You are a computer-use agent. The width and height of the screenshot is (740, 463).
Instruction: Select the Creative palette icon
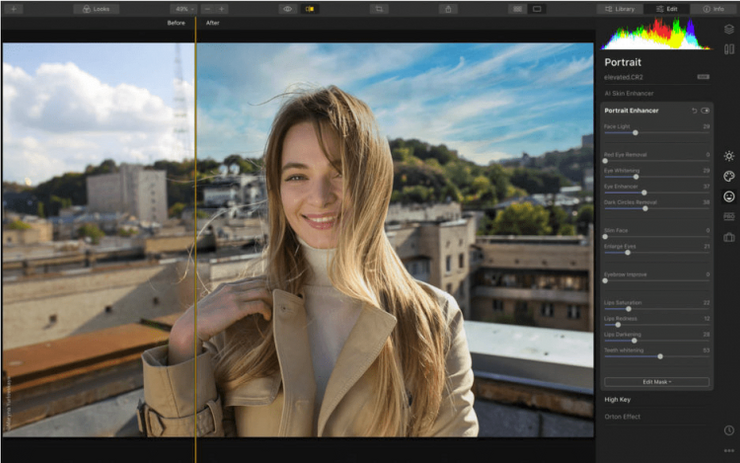click(x=729, y=176)
